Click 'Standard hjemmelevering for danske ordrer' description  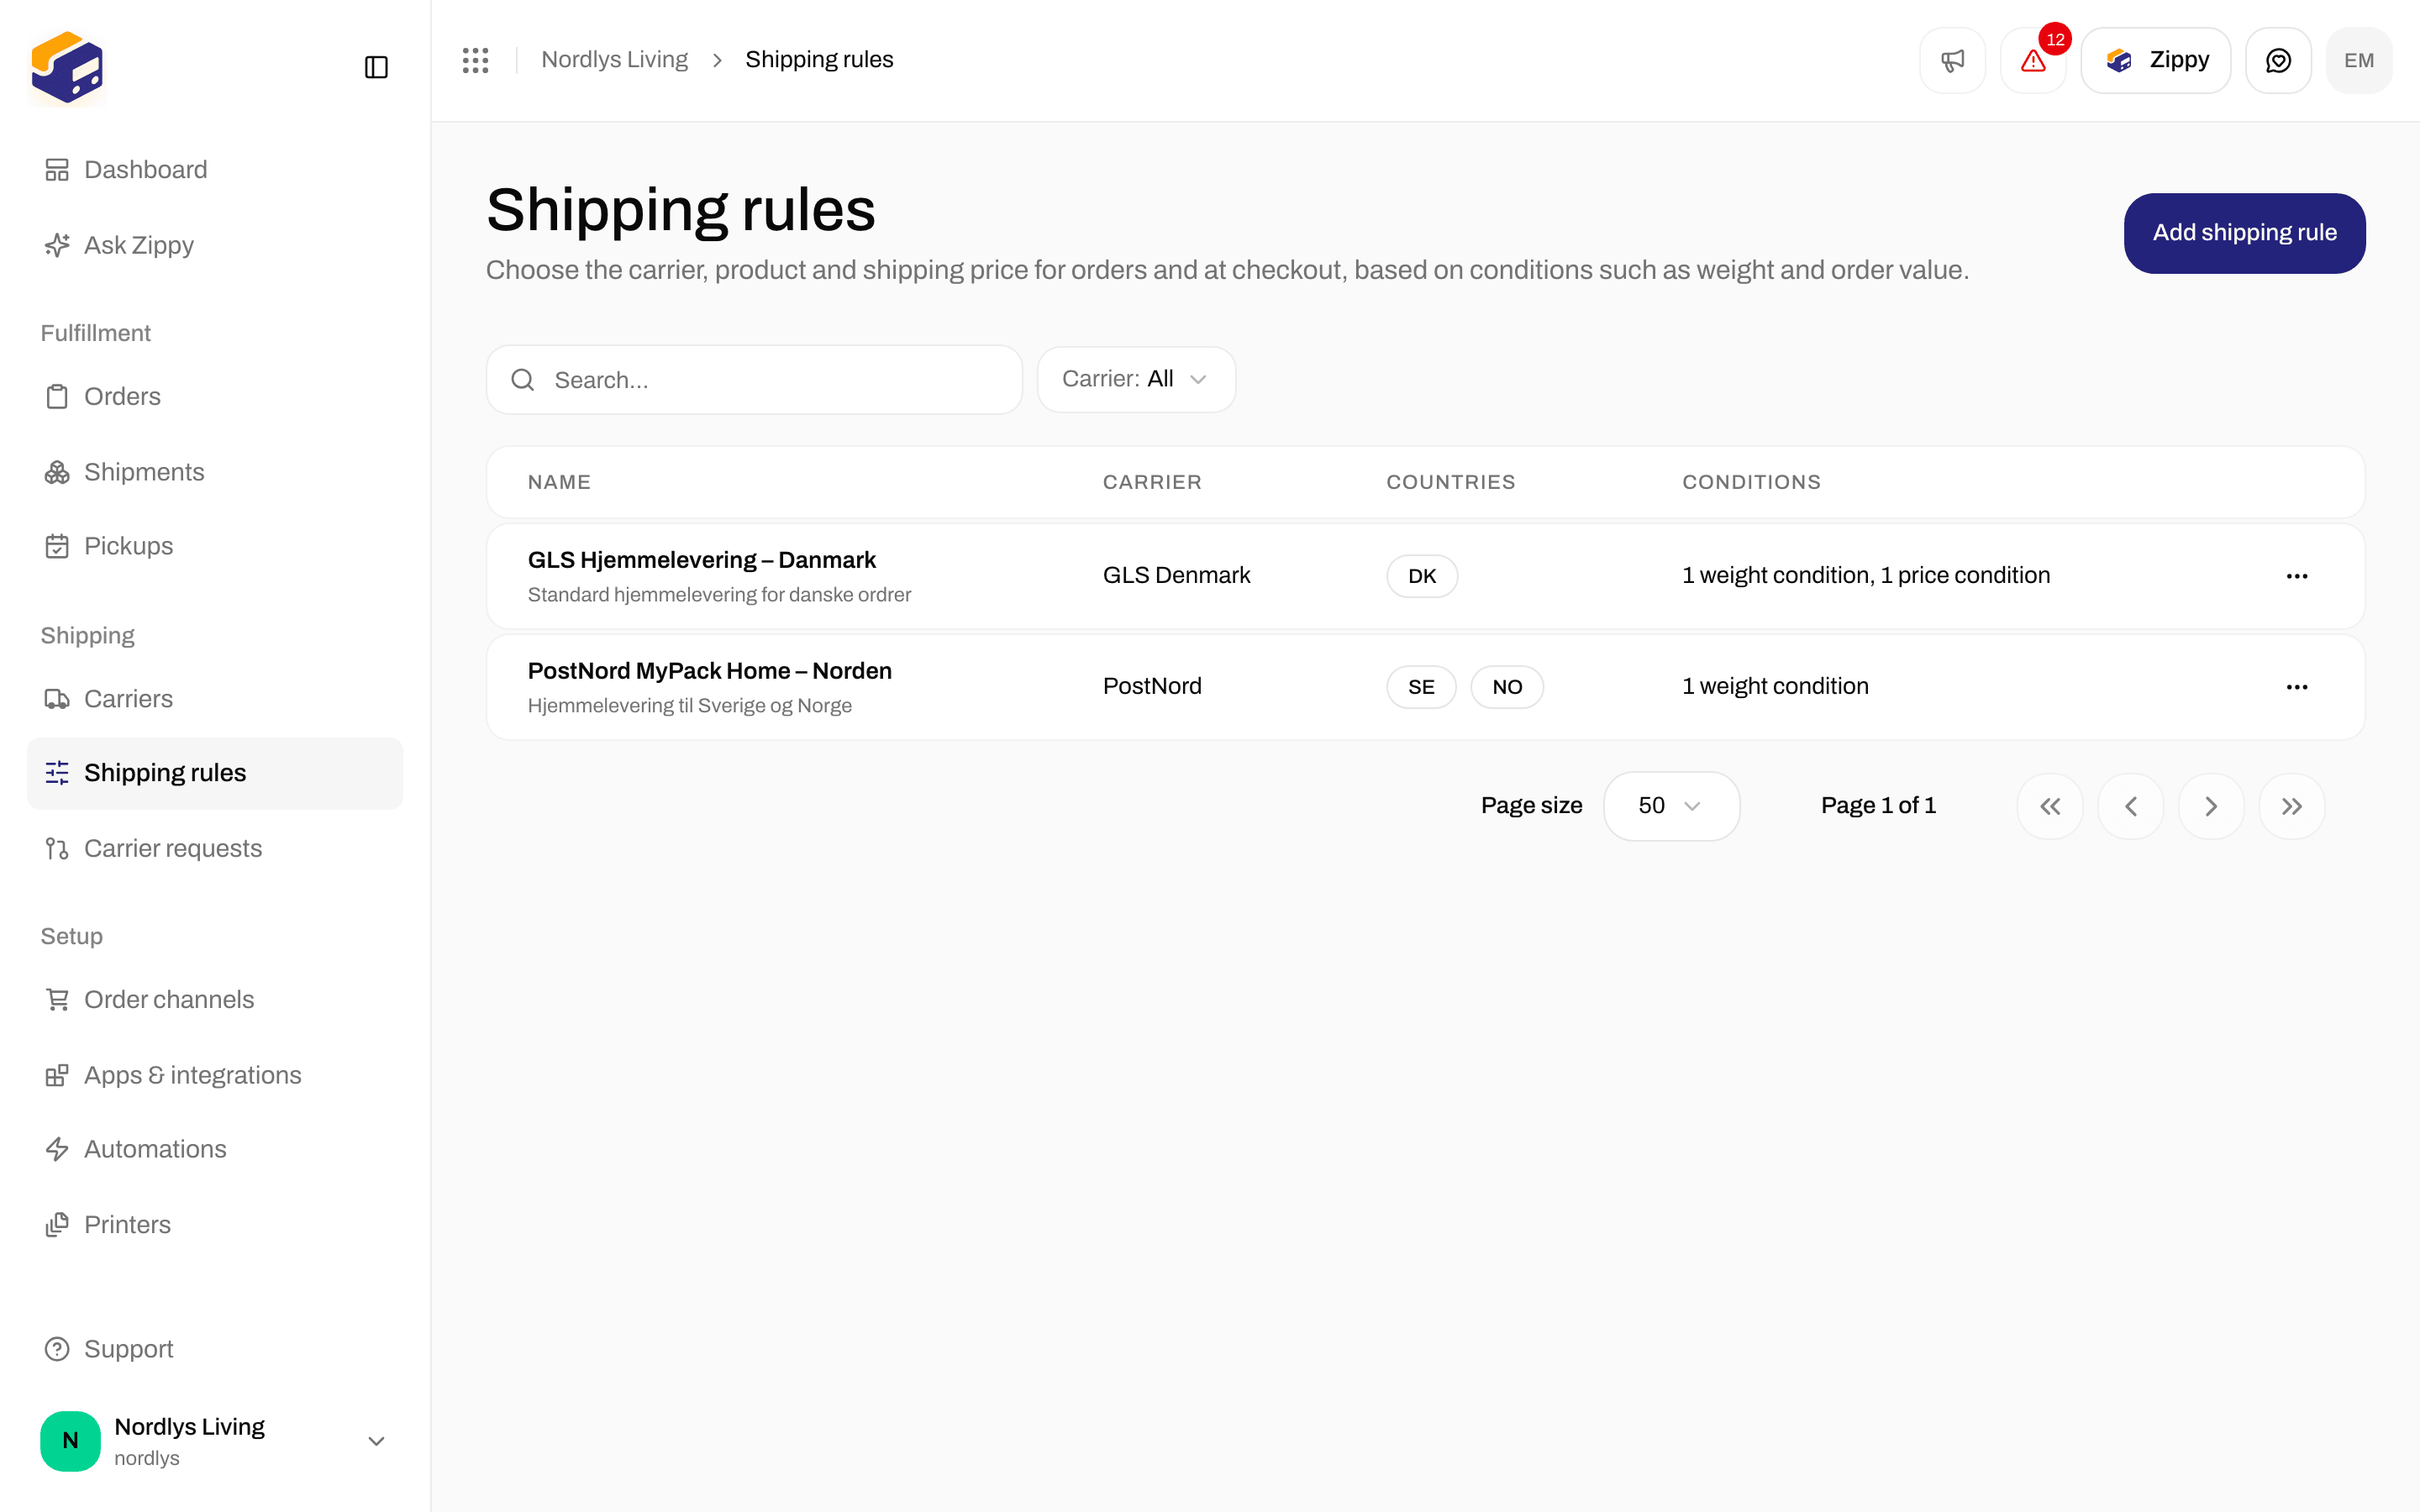coord(719,595)
